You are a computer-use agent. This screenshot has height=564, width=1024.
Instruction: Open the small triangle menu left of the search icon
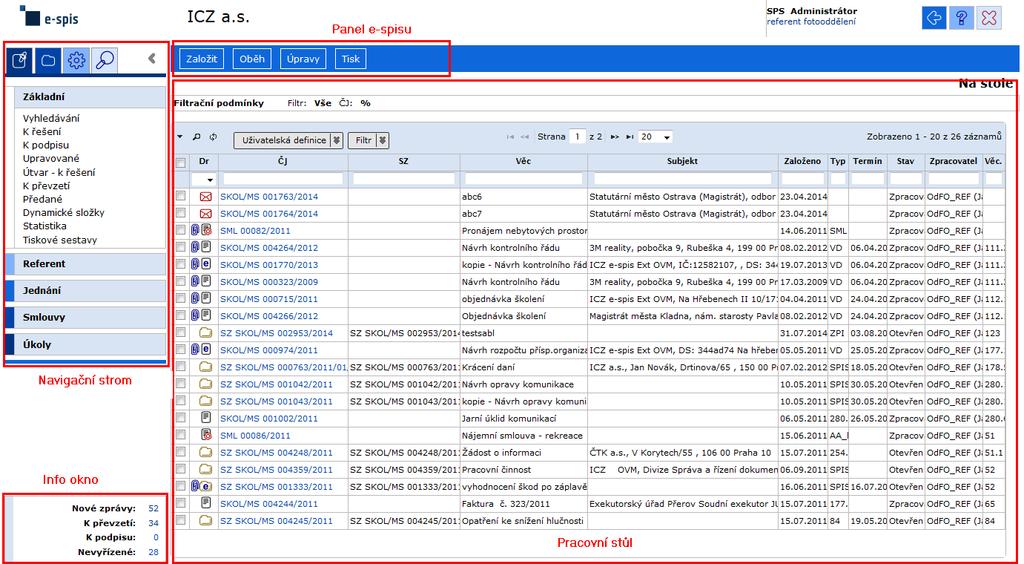coord(180,137)
